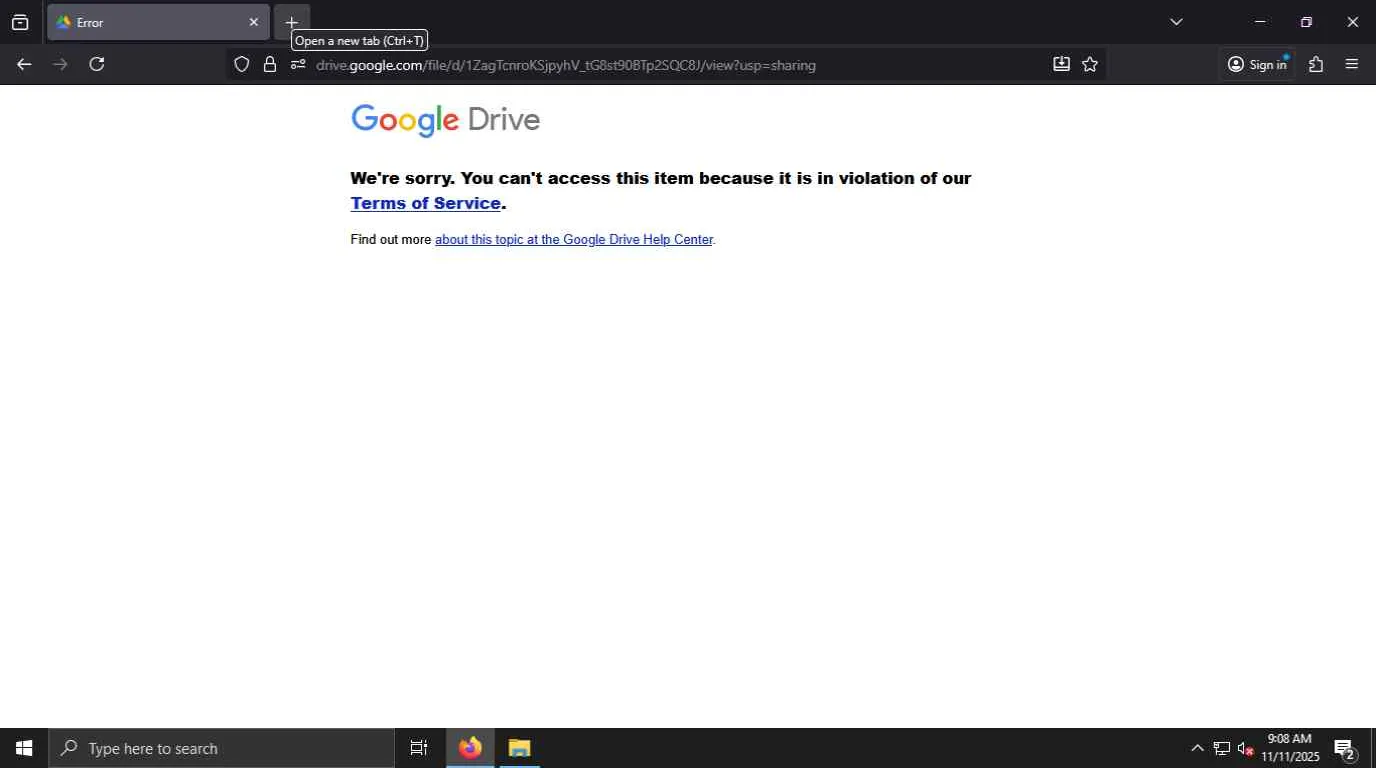Viewport: 1376px width, 768px height.
Task: Reload the current page
Action: click(x=97, y=64)
